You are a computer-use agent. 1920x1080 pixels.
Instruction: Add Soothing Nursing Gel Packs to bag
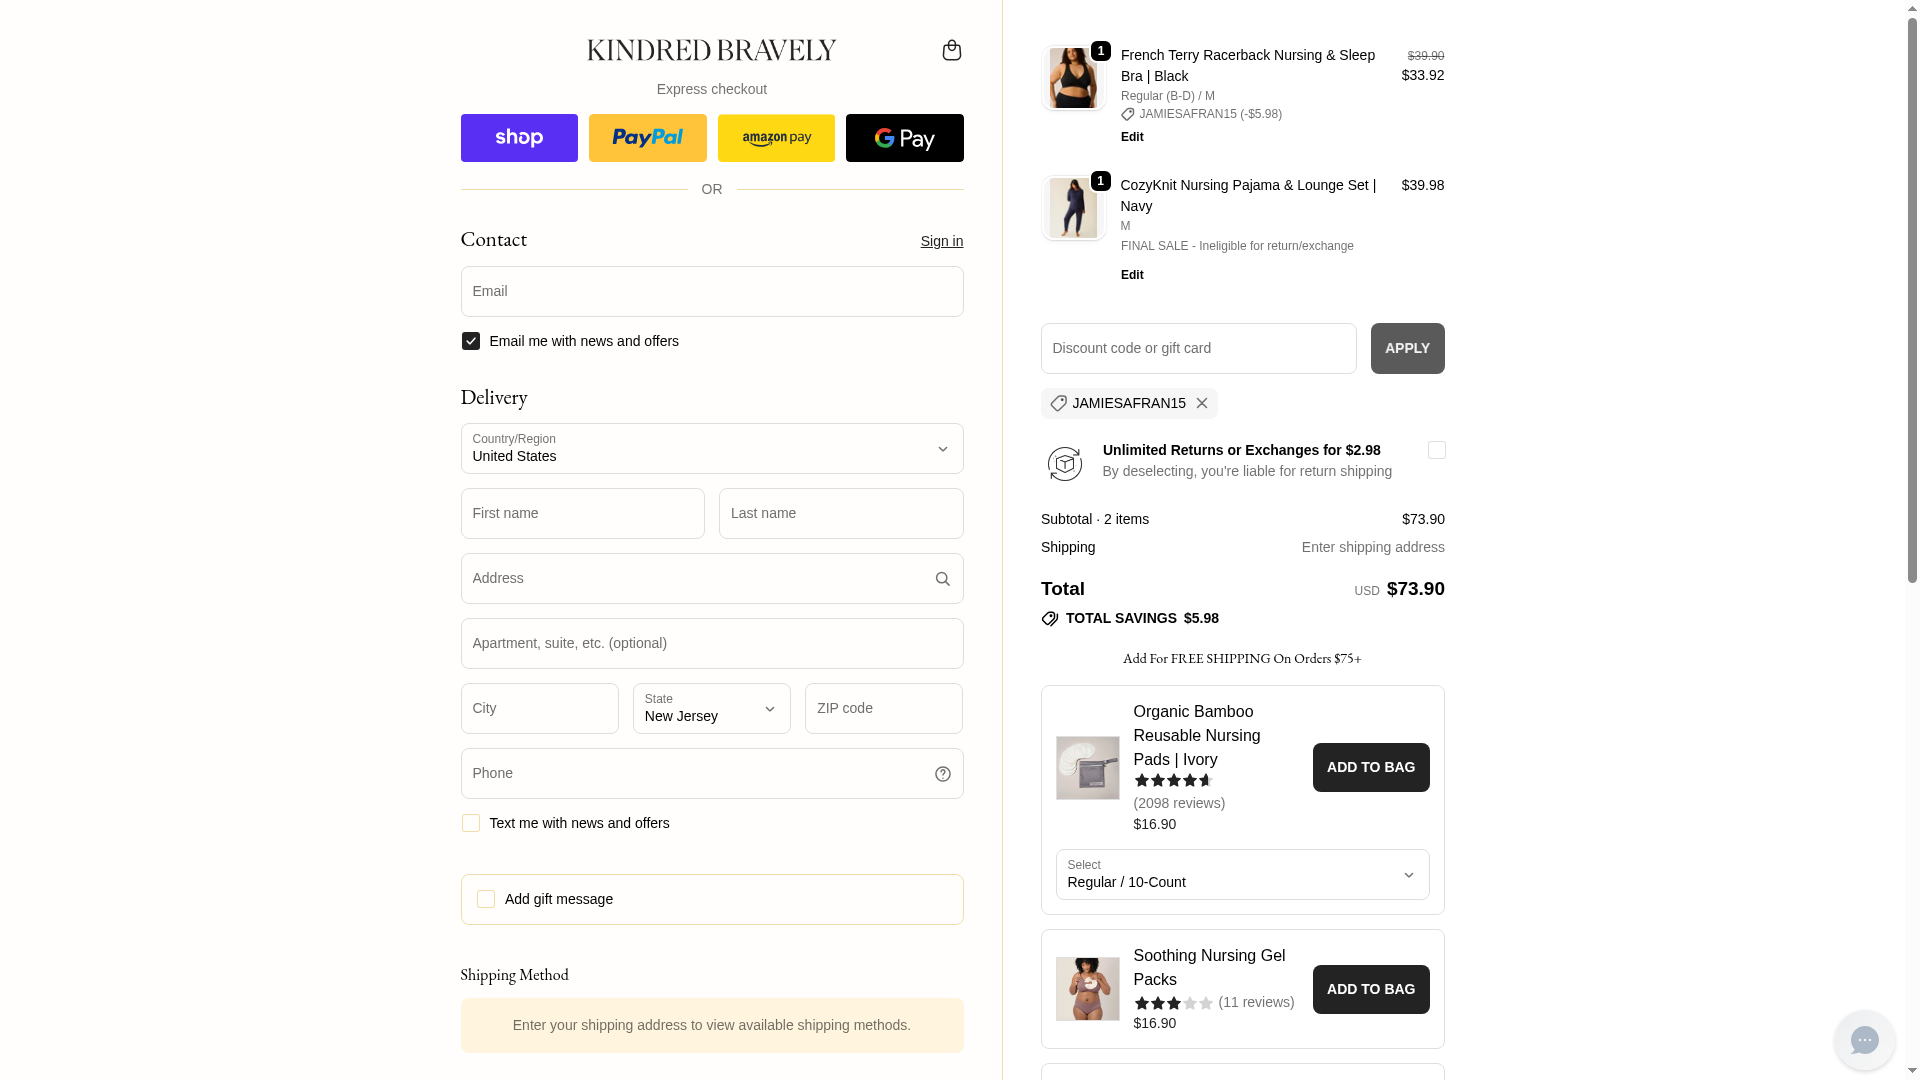pos(1370,989)
